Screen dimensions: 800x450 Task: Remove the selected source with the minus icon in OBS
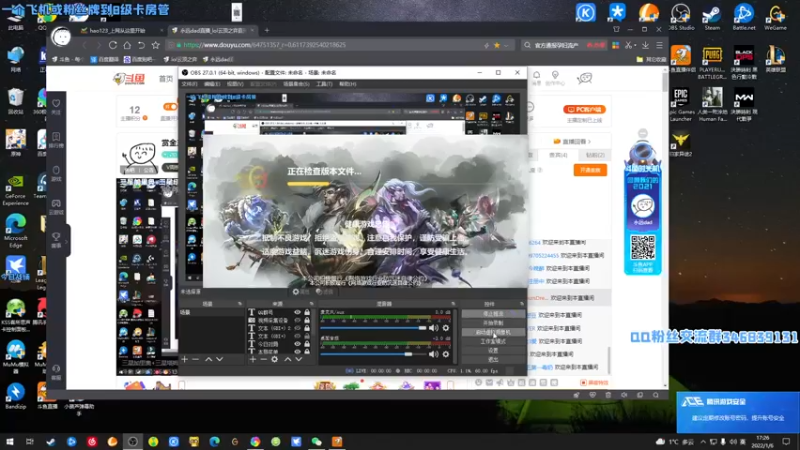pos(263,359)
